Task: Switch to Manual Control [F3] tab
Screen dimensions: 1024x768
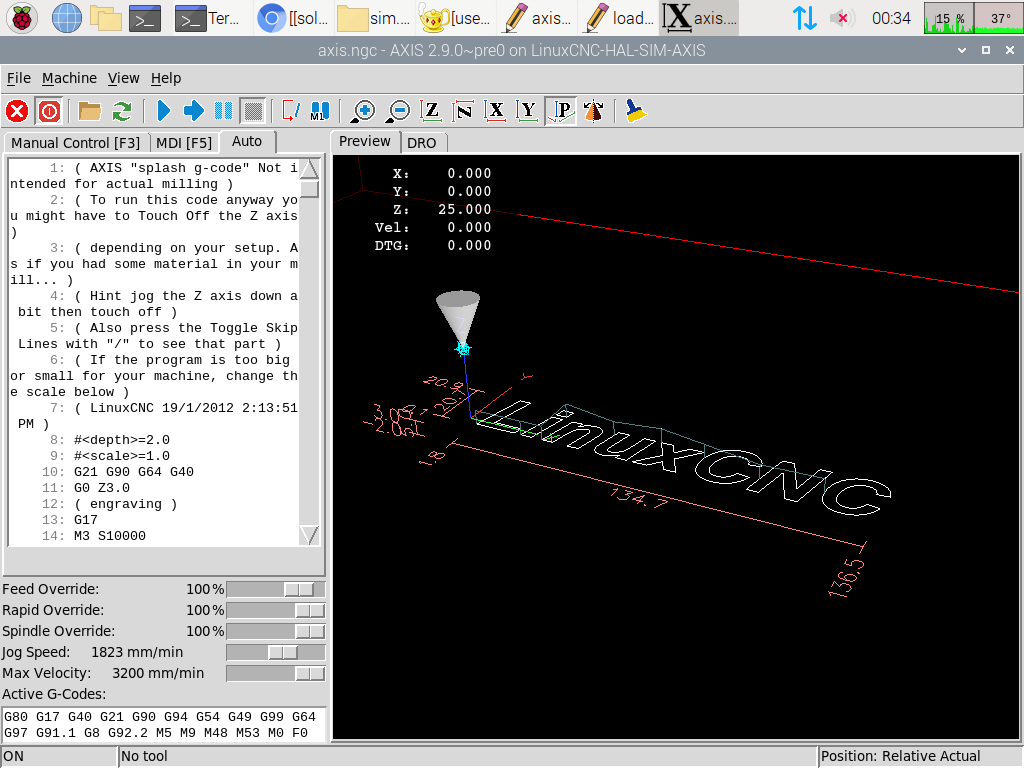Action: pos(76,143)
